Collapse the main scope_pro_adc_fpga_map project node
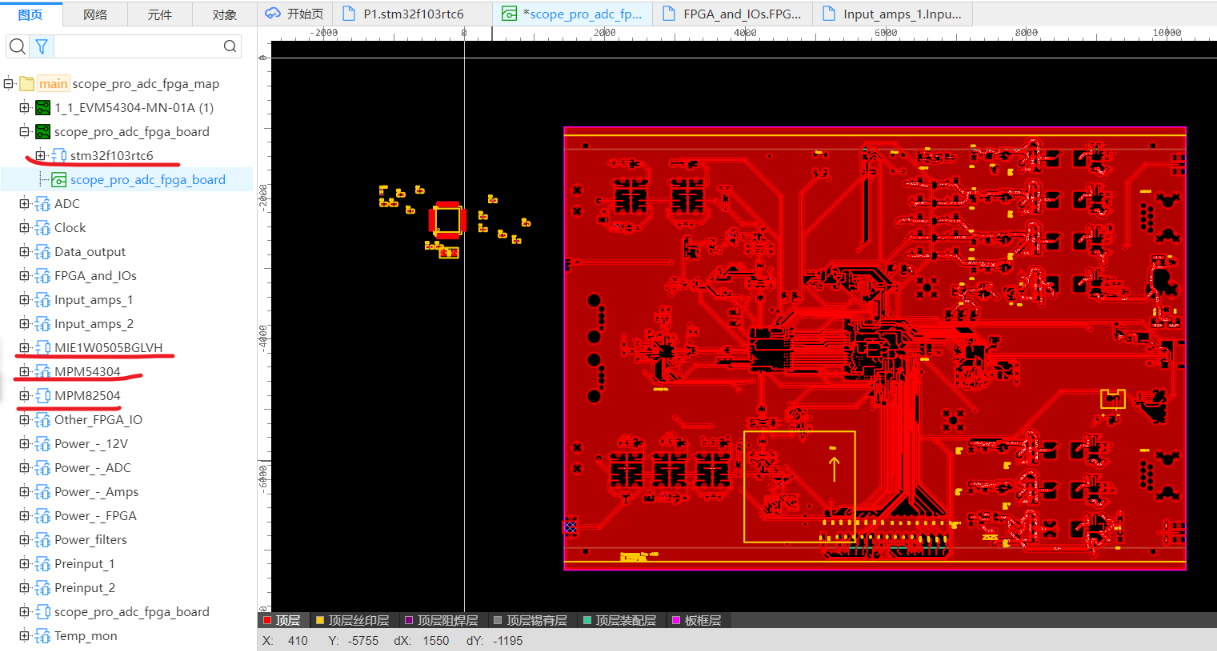This screenshot has height=651, width=1217. pos(9,84)
